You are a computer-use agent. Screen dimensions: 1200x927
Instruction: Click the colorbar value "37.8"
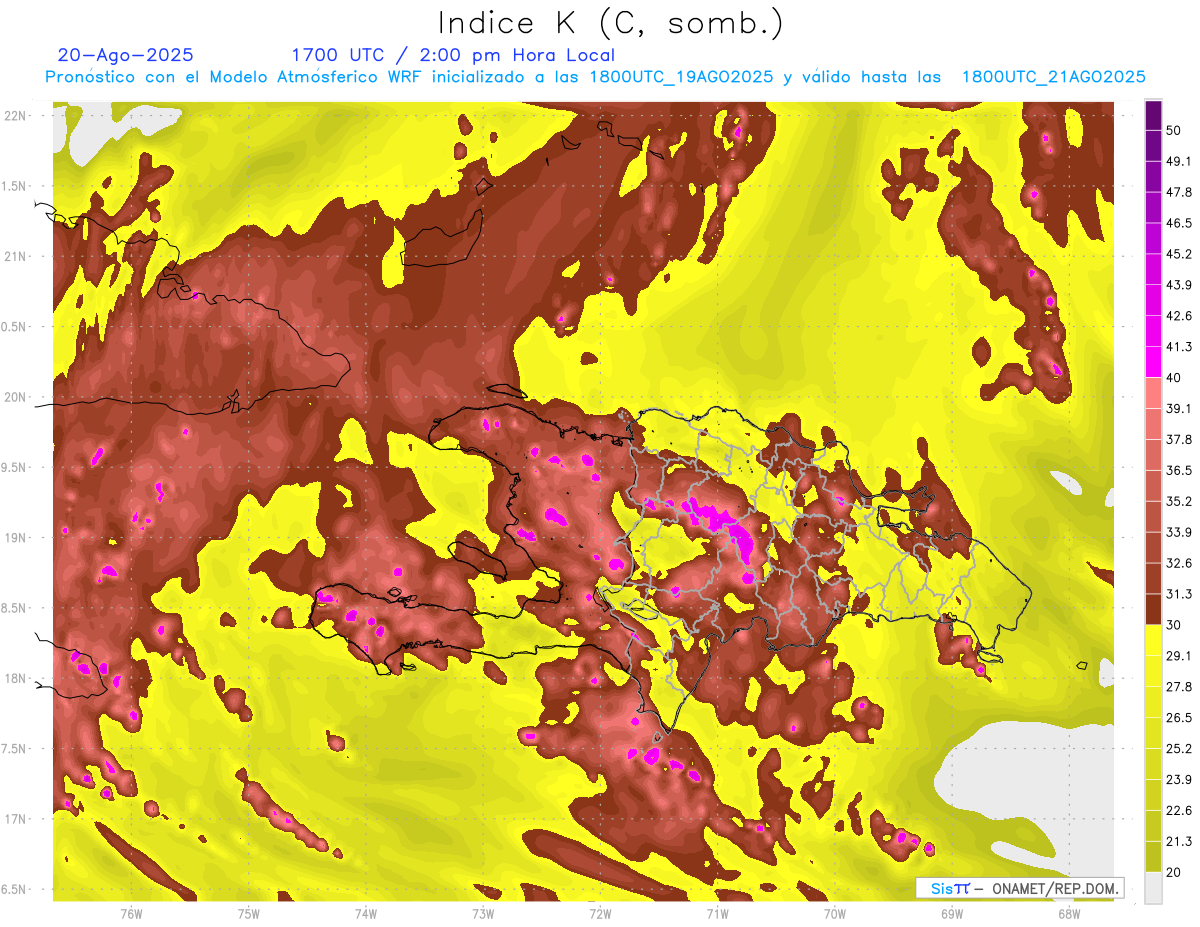tap(1179, 439)
